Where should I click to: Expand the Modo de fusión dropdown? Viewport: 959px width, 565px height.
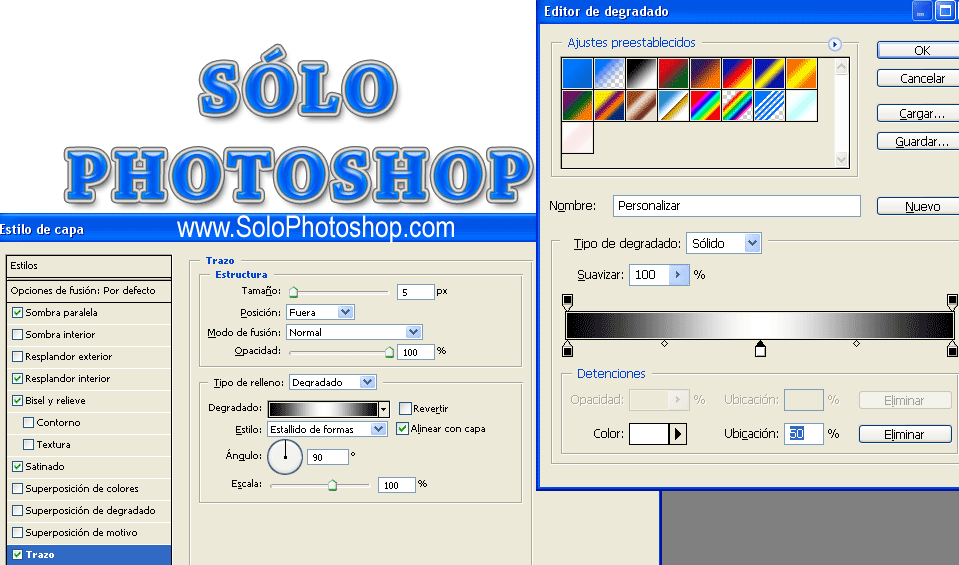pos(413,332)
